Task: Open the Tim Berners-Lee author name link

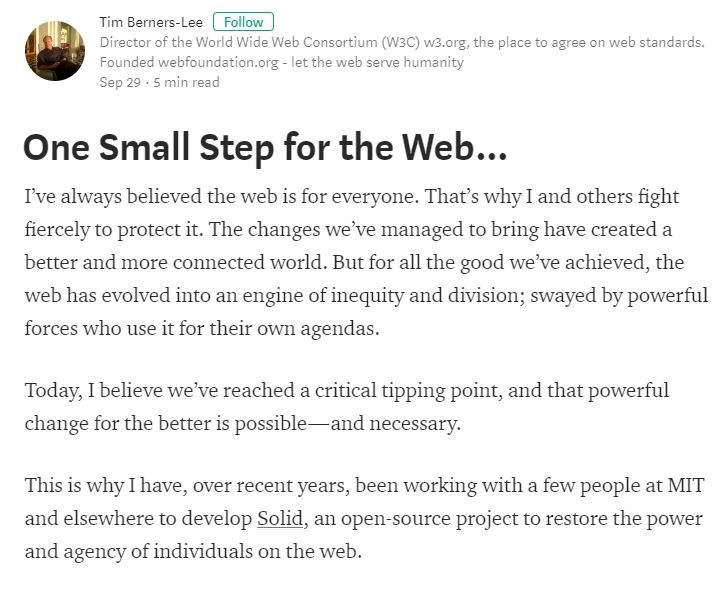Action: 151,22
